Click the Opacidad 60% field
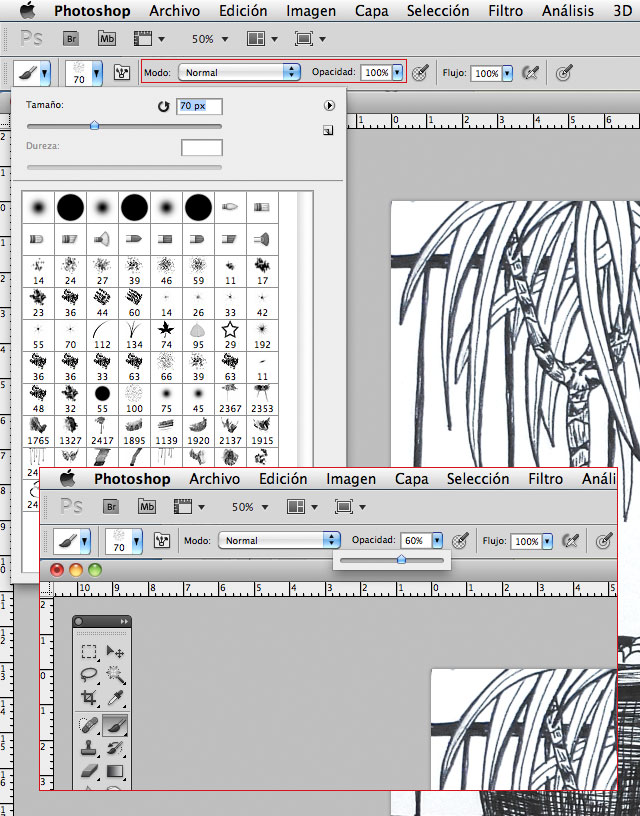The image size is (640, 816). [x=416, y=541]
